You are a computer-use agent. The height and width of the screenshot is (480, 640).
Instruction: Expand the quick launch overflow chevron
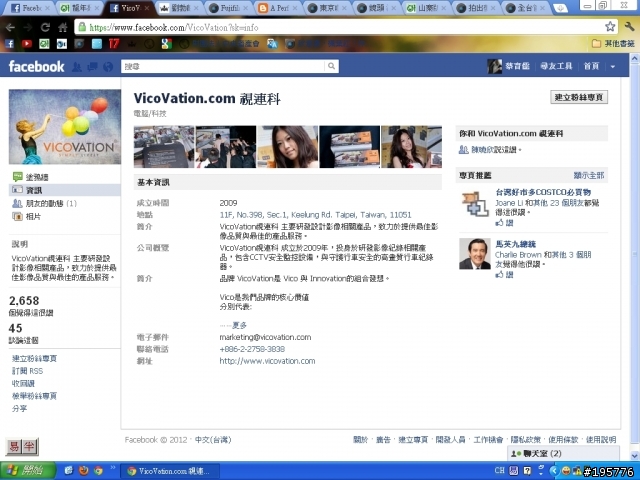[113, 468]
